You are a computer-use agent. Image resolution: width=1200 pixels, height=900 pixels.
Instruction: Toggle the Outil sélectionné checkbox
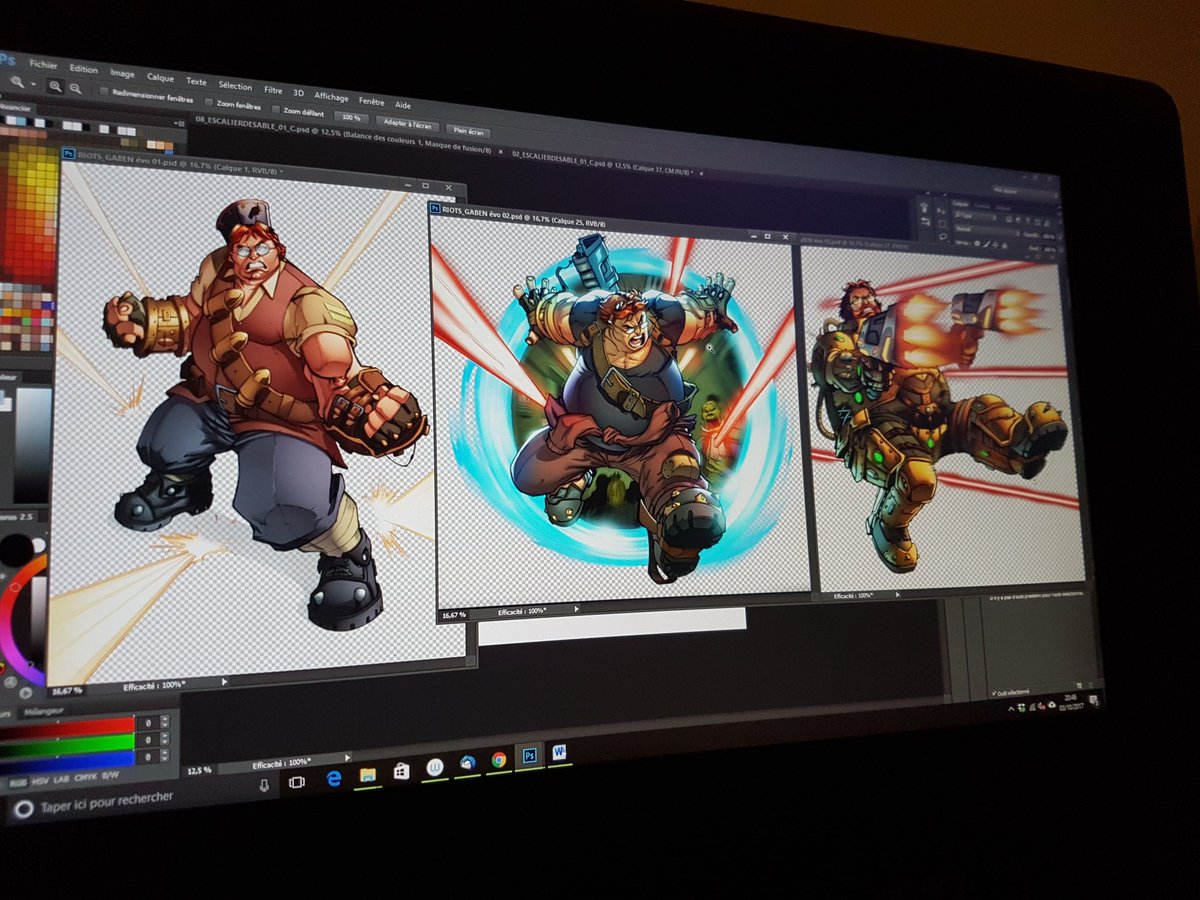click(x=993, y=693)
